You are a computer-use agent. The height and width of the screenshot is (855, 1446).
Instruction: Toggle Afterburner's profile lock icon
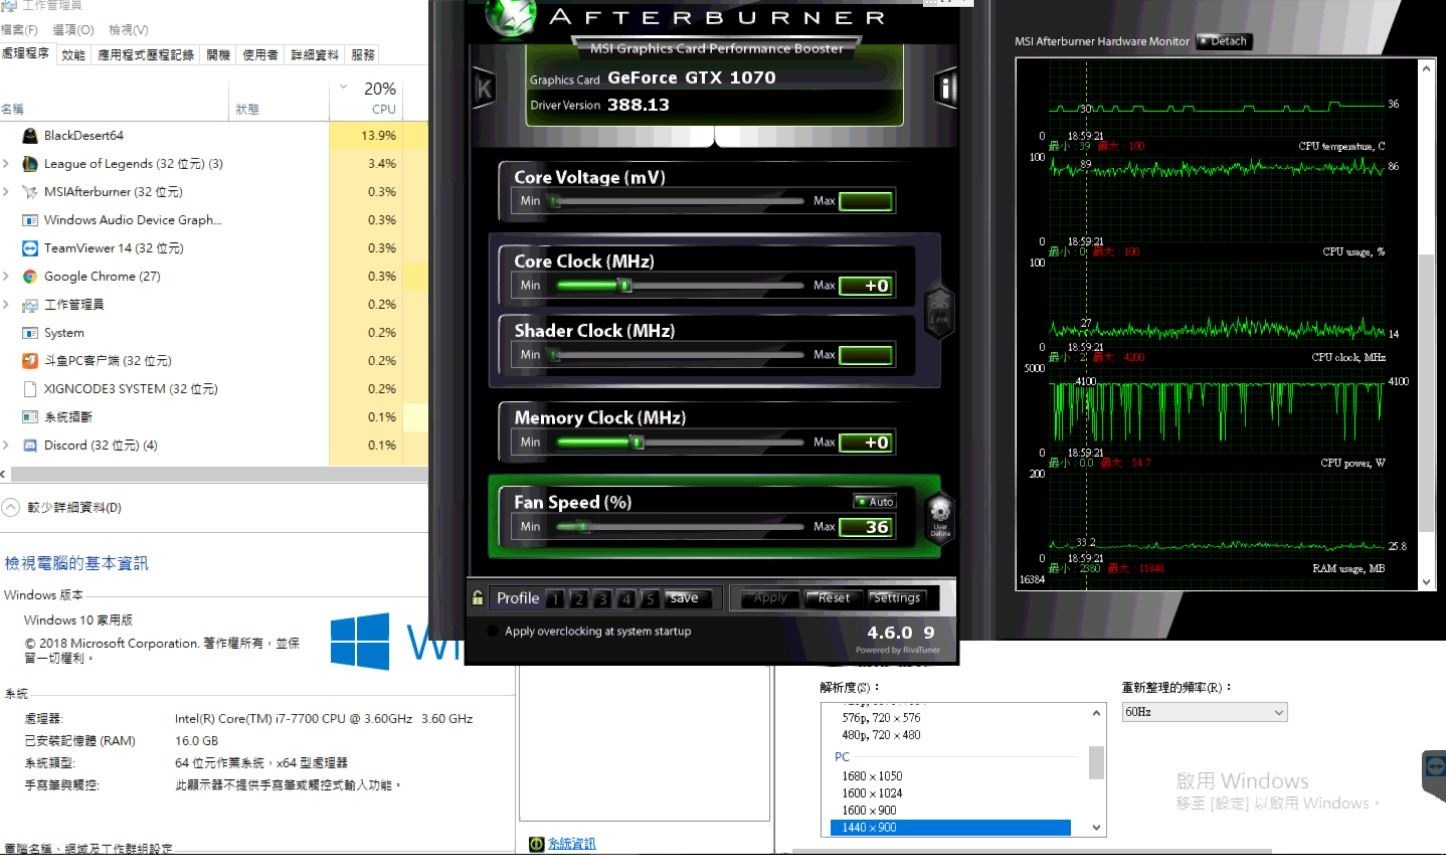pyautogui.click(x=478, y=598)
